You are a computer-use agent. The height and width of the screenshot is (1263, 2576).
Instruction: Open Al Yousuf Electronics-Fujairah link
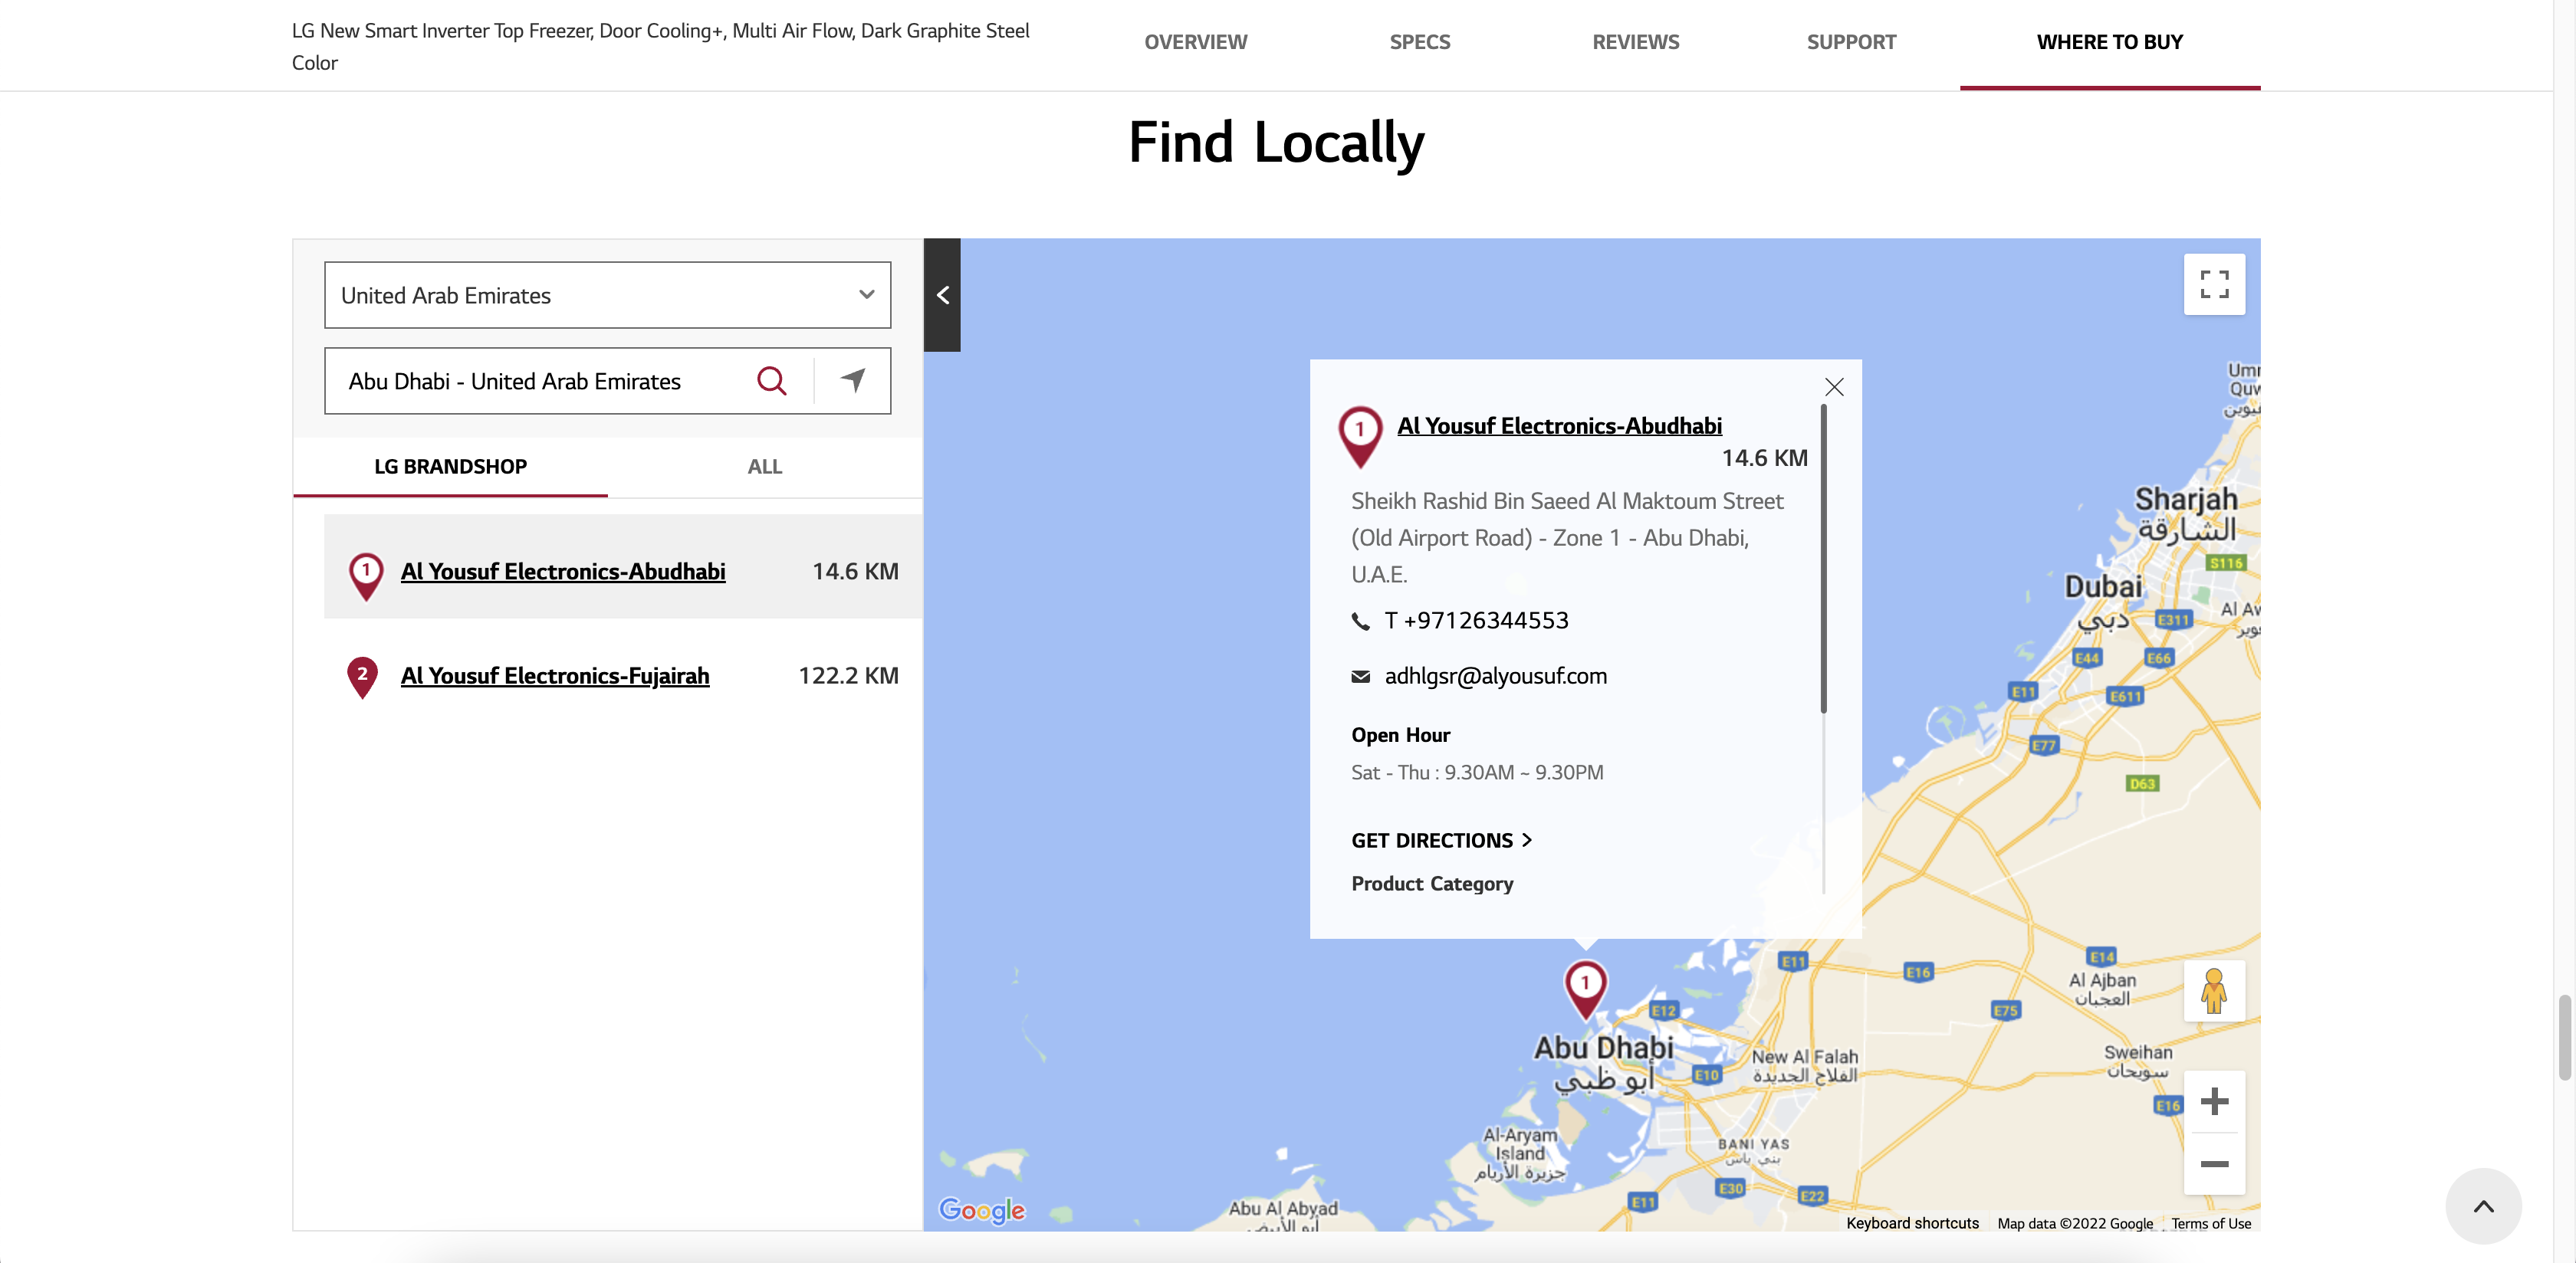[555, 676]
